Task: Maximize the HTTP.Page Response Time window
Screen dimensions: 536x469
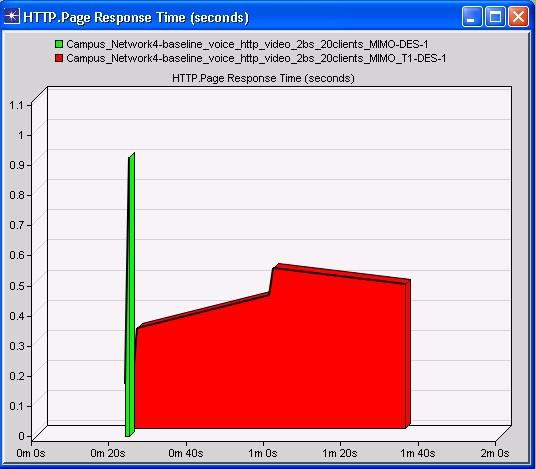Action: point(495,16)
